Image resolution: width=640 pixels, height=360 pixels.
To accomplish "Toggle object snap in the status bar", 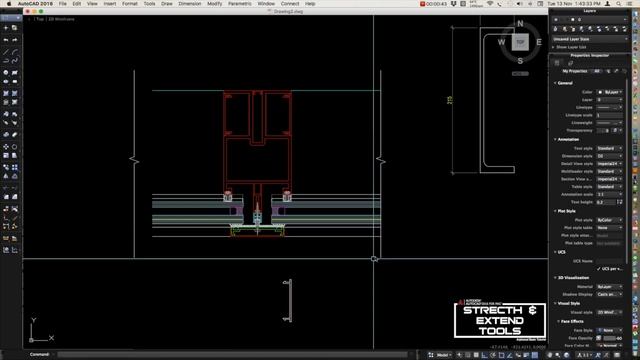I will pos(501,355).
